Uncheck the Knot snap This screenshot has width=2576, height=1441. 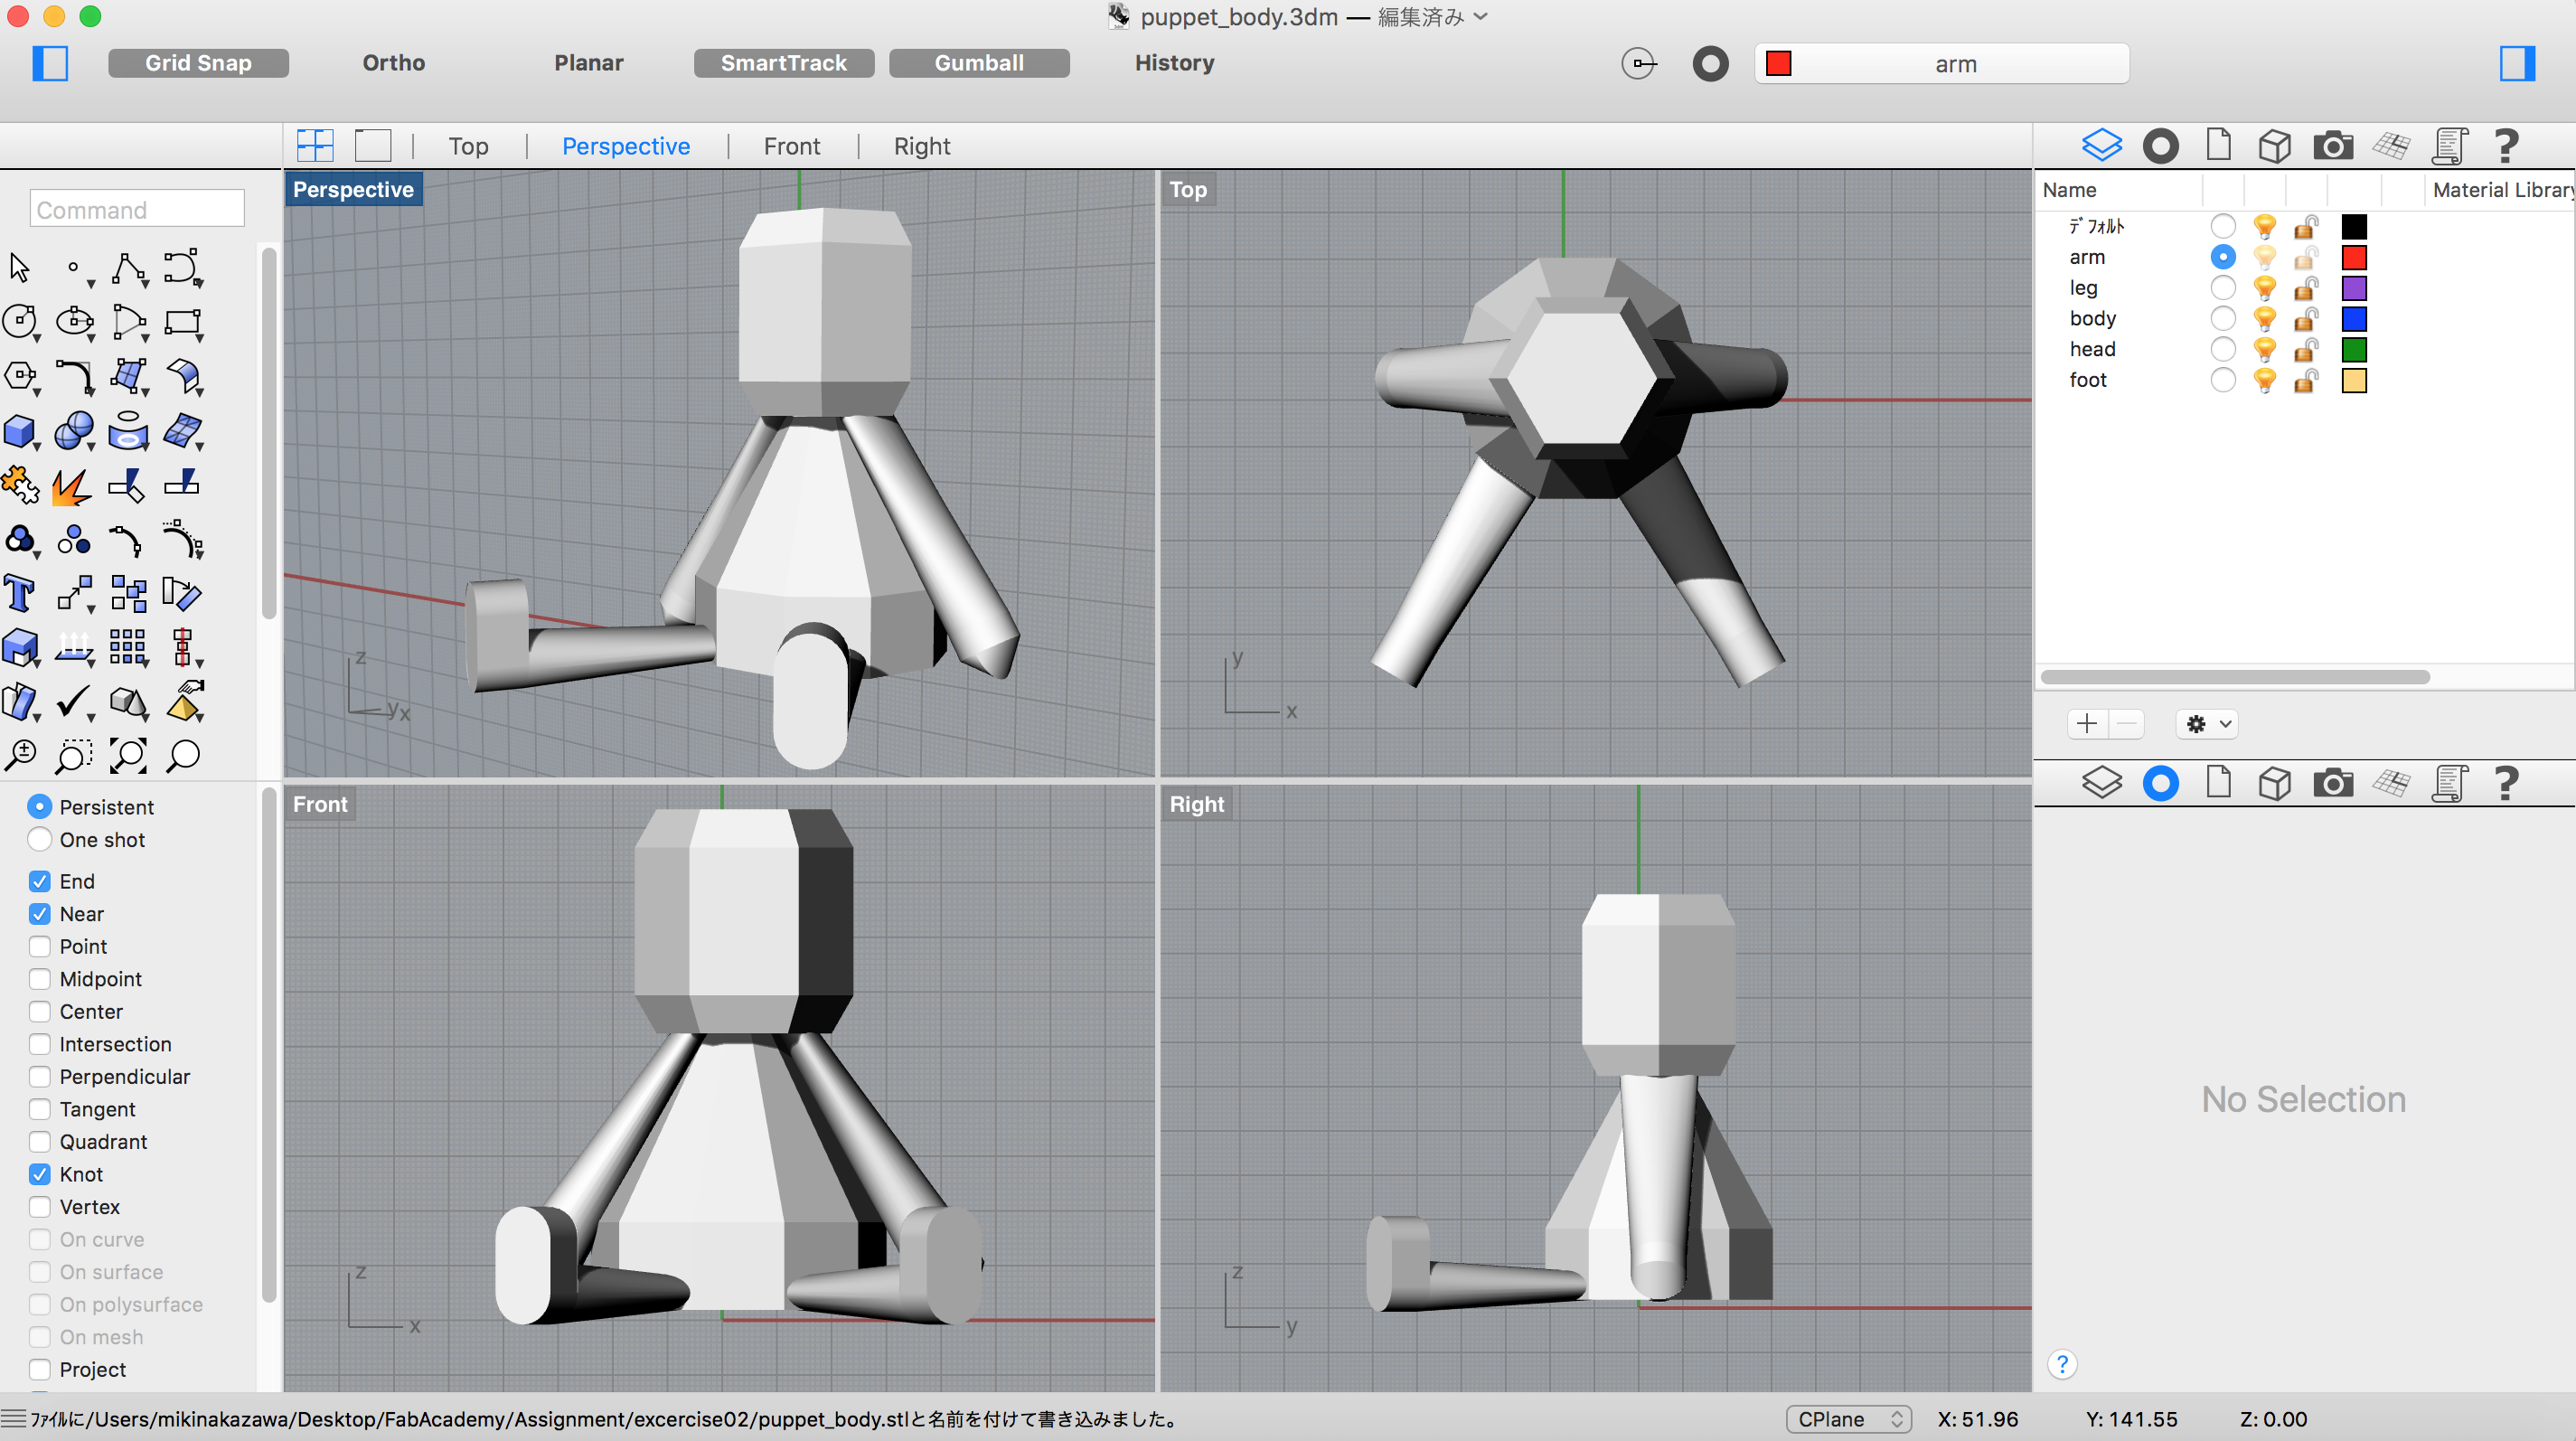click(40, 1174)
